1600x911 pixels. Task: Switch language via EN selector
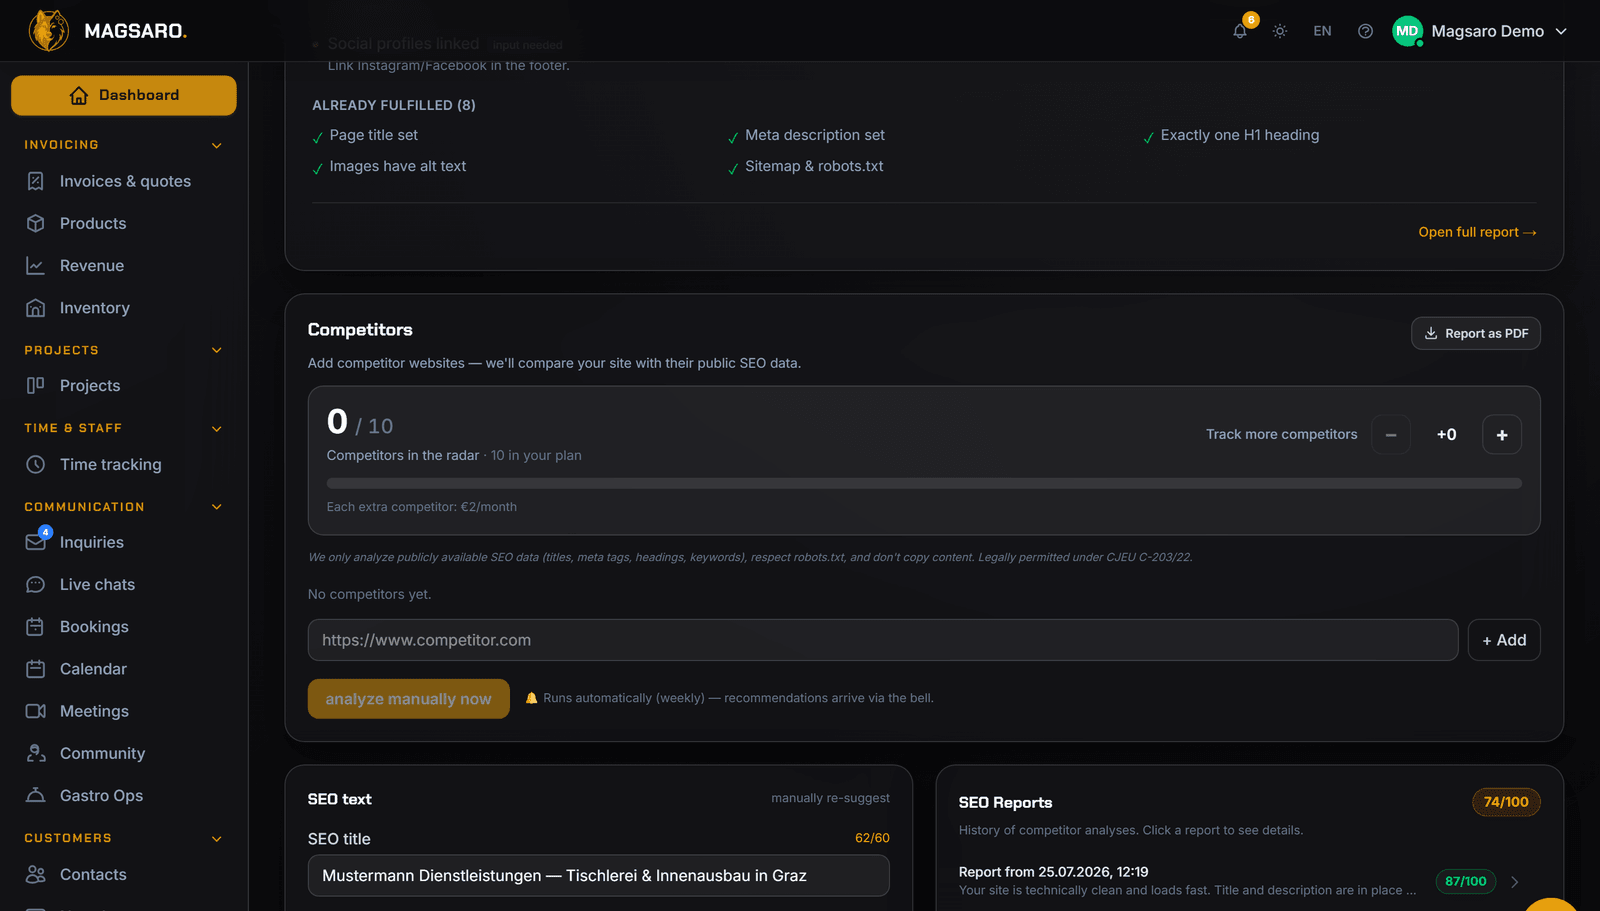[1322, 31]
